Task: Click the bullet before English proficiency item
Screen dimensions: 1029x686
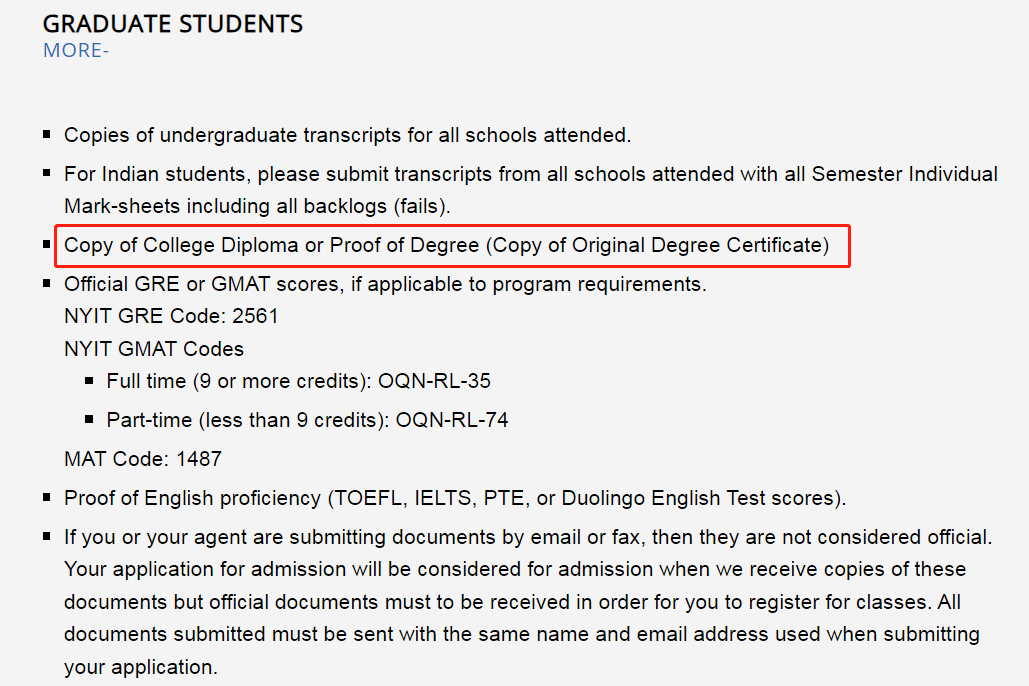Action: coord(47,497)
